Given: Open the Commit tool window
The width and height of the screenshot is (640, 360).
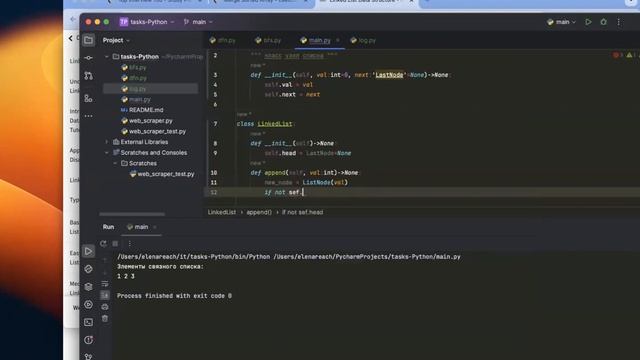Looking at the screenshot, I should (x=88, y=58).
